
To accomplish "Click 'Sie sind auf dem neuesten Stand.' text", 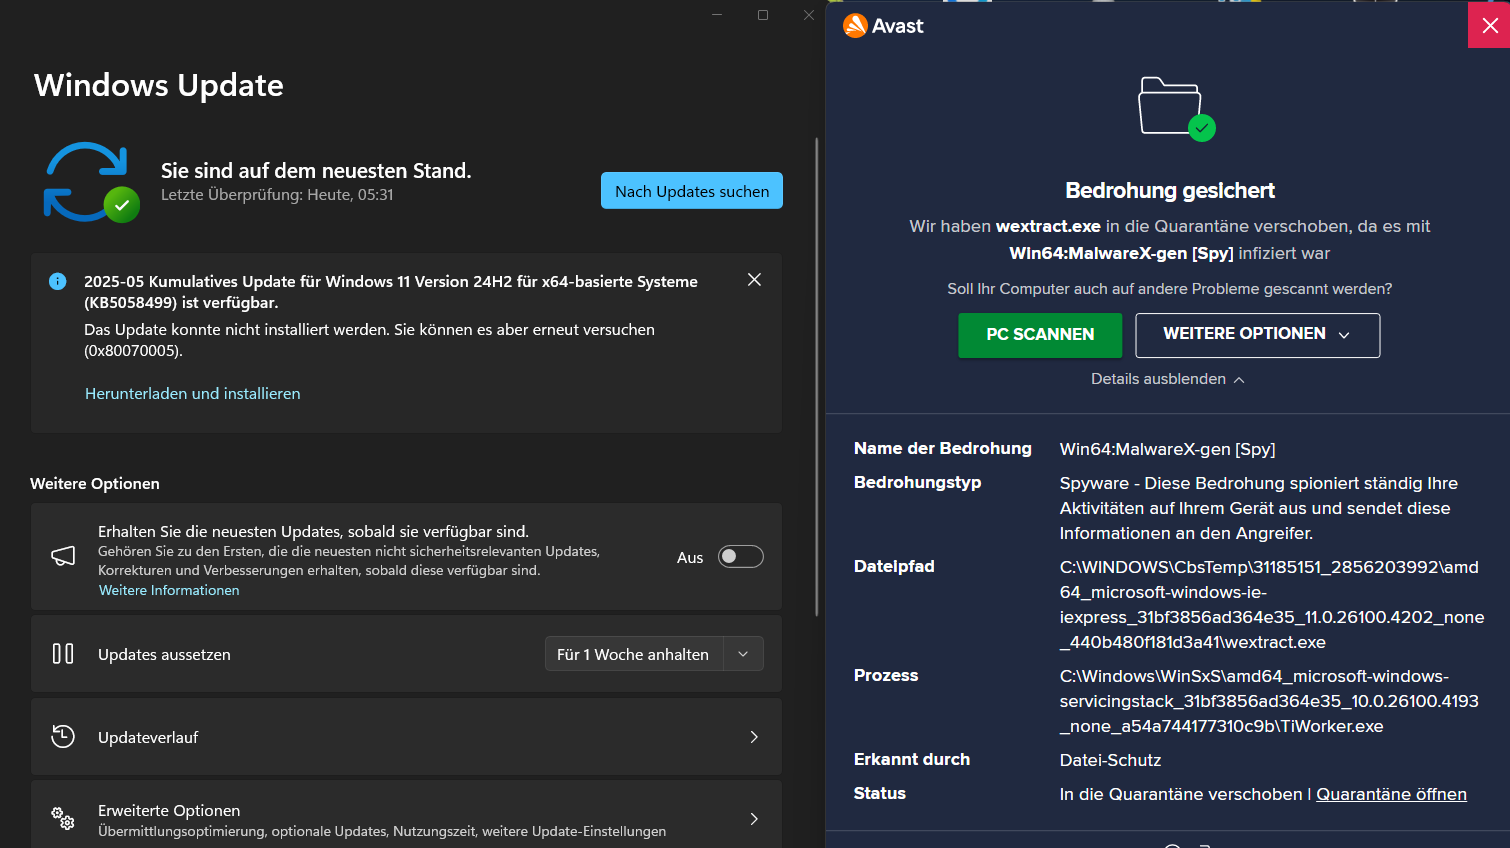I will pos(316,171).
